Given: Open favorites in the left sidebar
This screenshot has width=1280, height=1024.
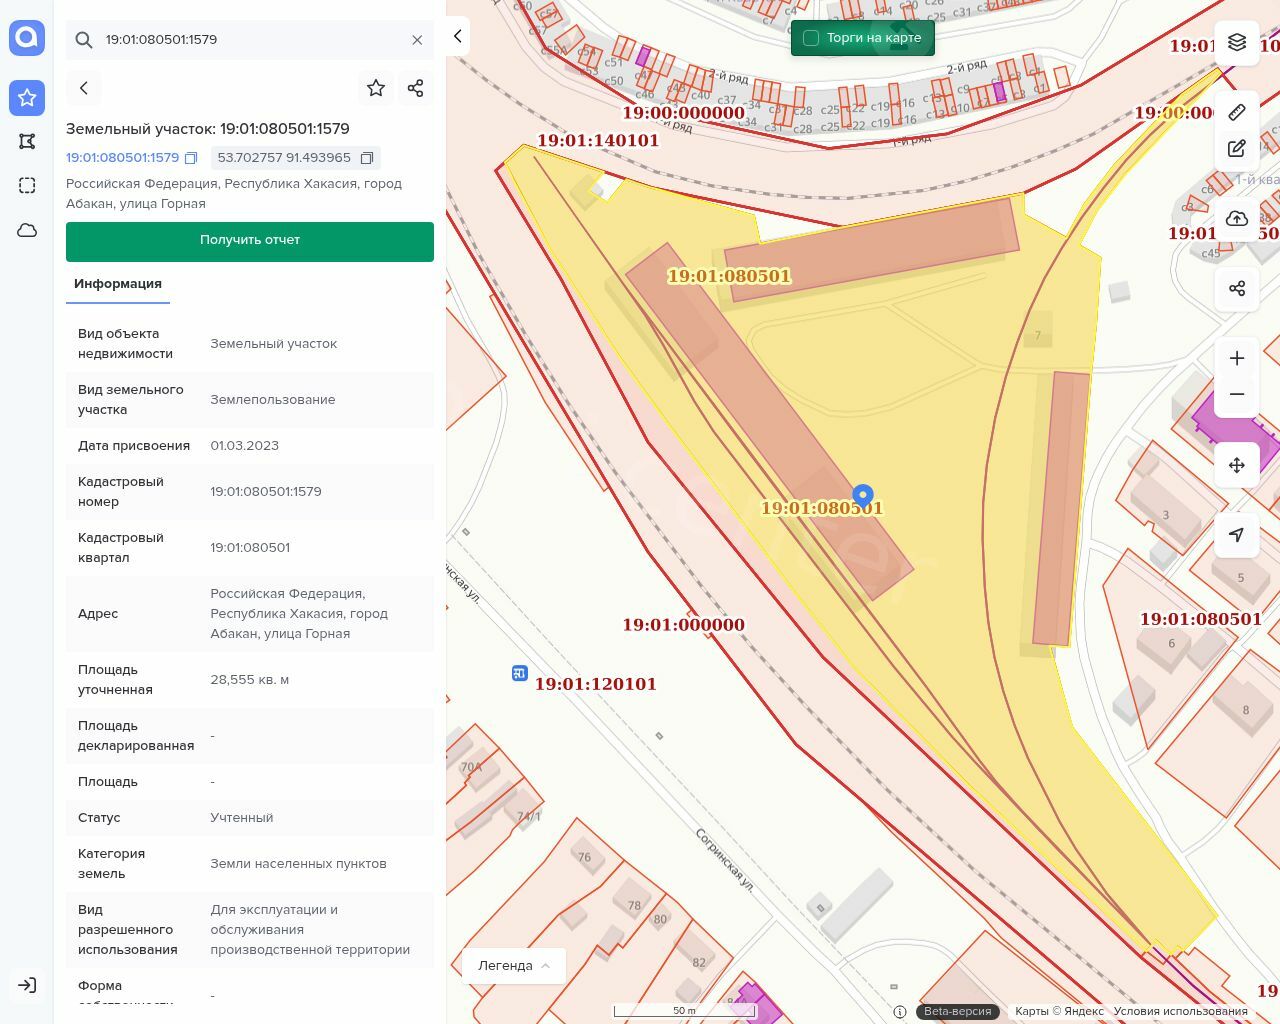Looking at the screenshot, I should [27, 97].
